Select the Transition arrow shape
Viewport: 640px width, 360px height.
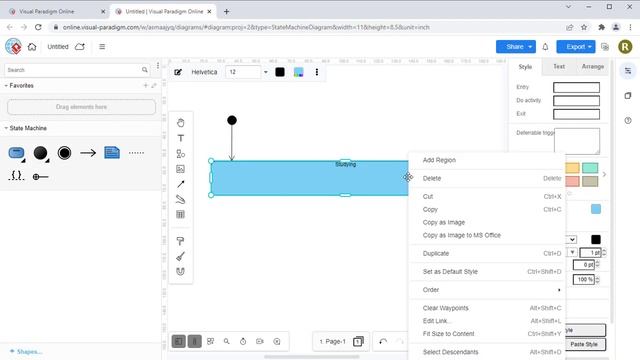(x=88, y=153)
